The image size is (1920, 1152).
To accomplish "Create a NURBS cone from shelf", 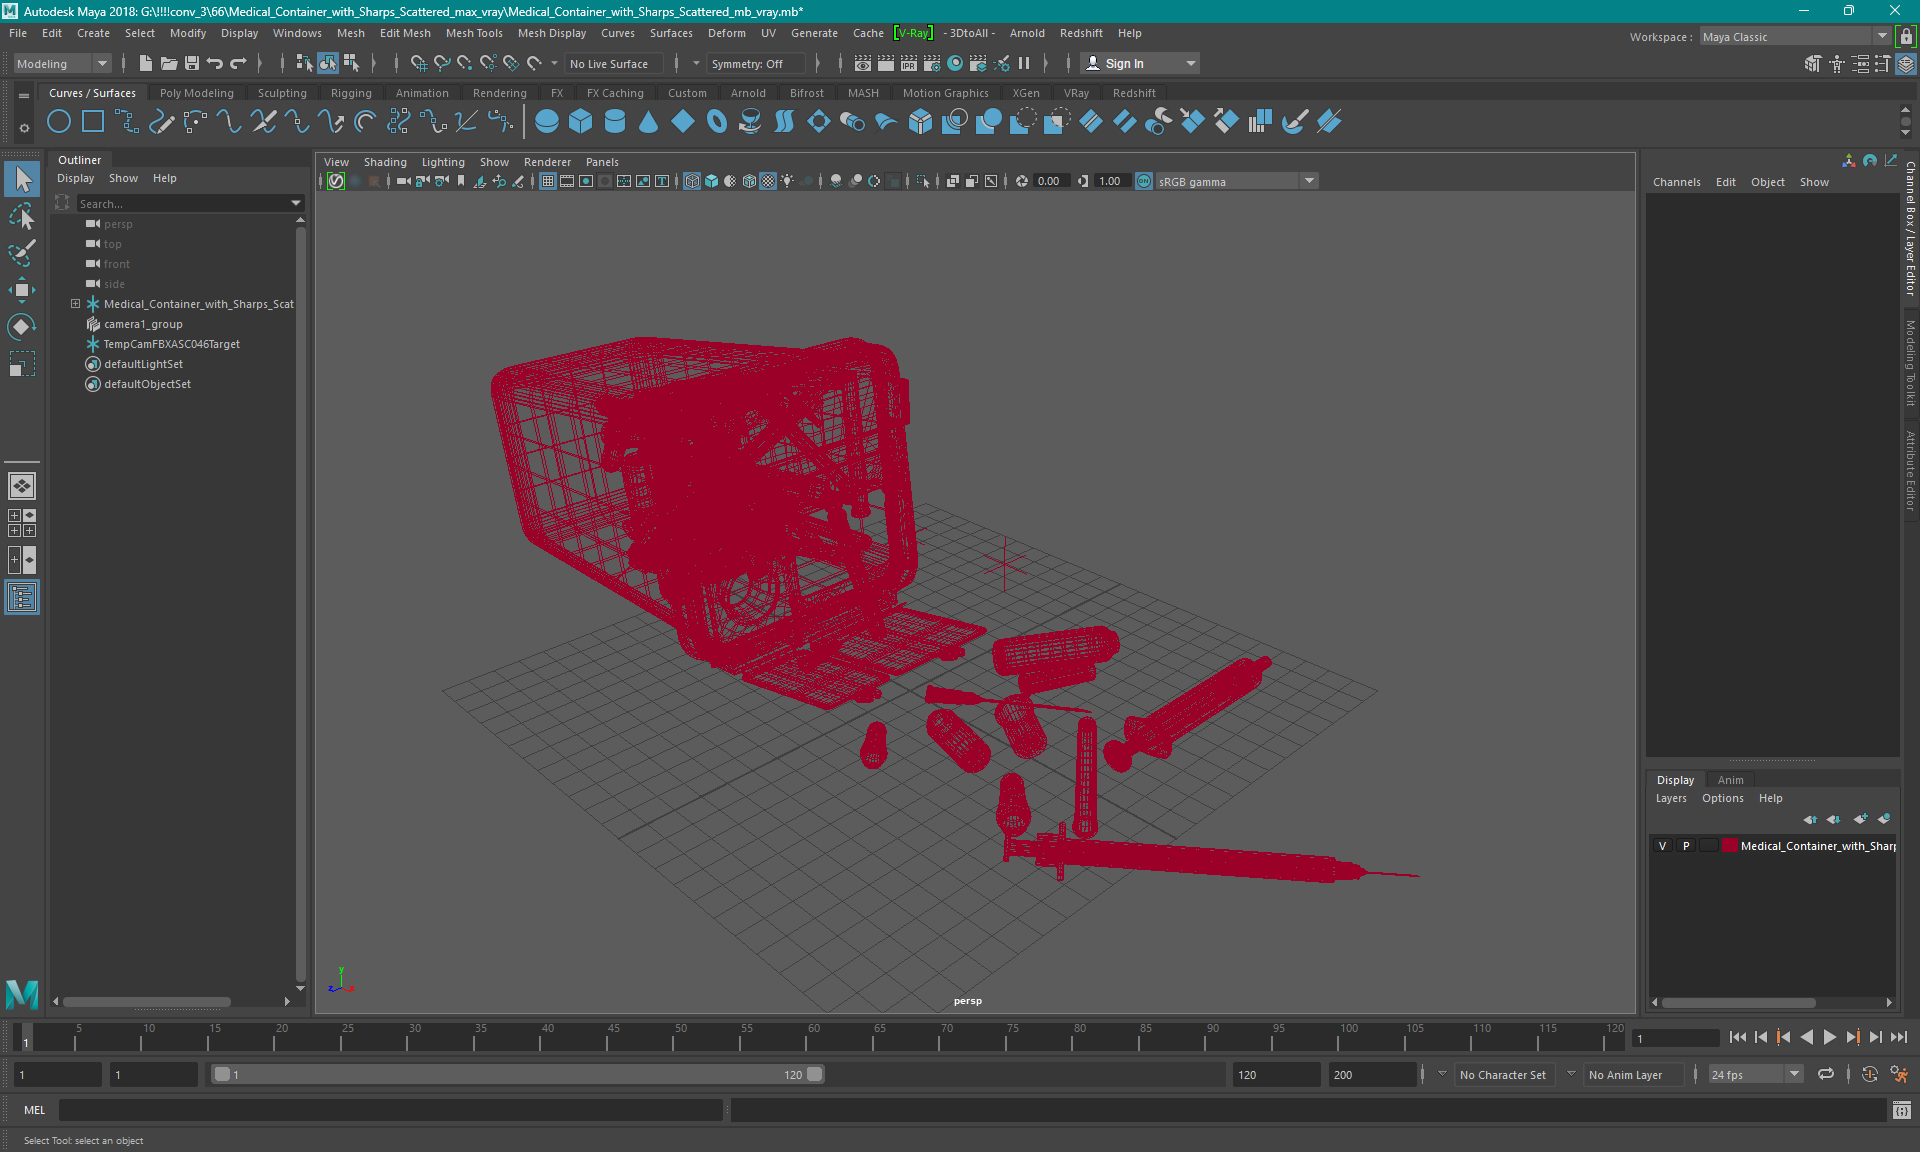I will click(649, 122).
